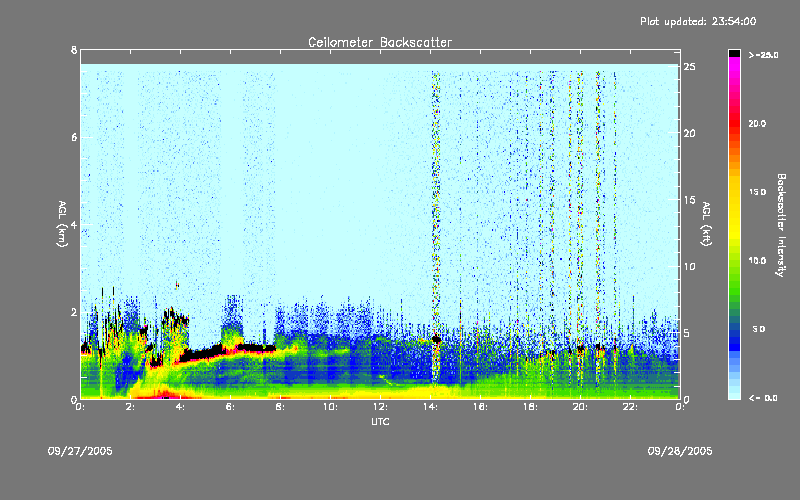
Task: Select the "8:" UTC hour label
Action: pyautogui.click(x=280, y=407)
